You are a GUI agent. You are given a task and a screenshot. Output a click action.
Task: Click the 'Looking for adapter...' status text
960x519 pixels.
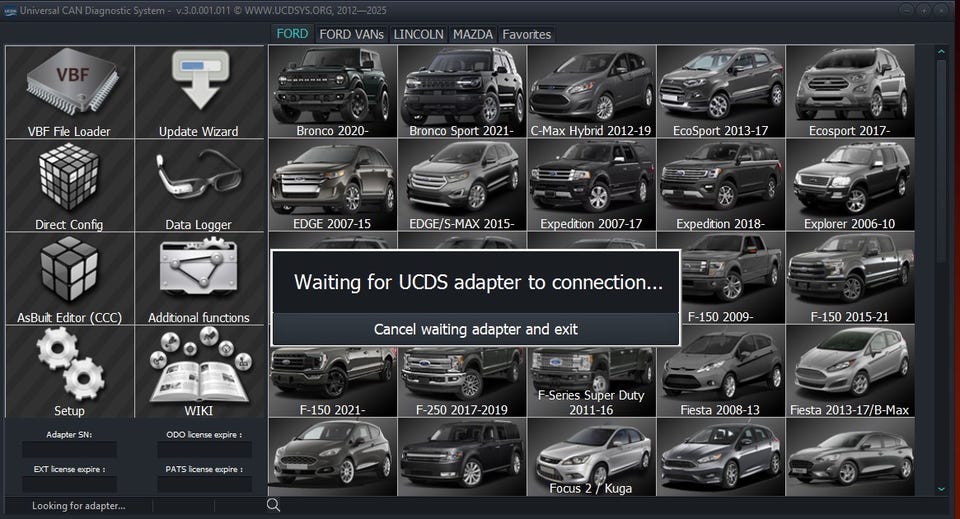[79, 506]
